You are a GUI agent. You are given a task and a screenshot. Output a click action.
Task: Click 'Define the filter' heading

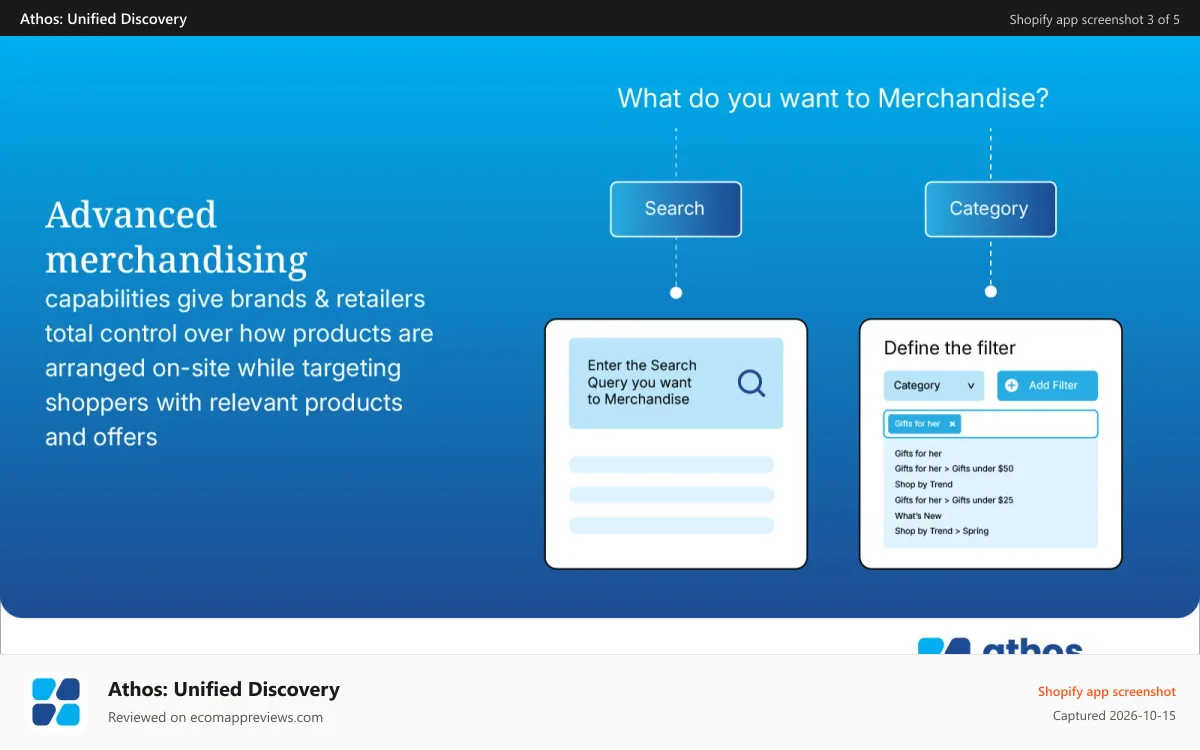tap(950, 348)
